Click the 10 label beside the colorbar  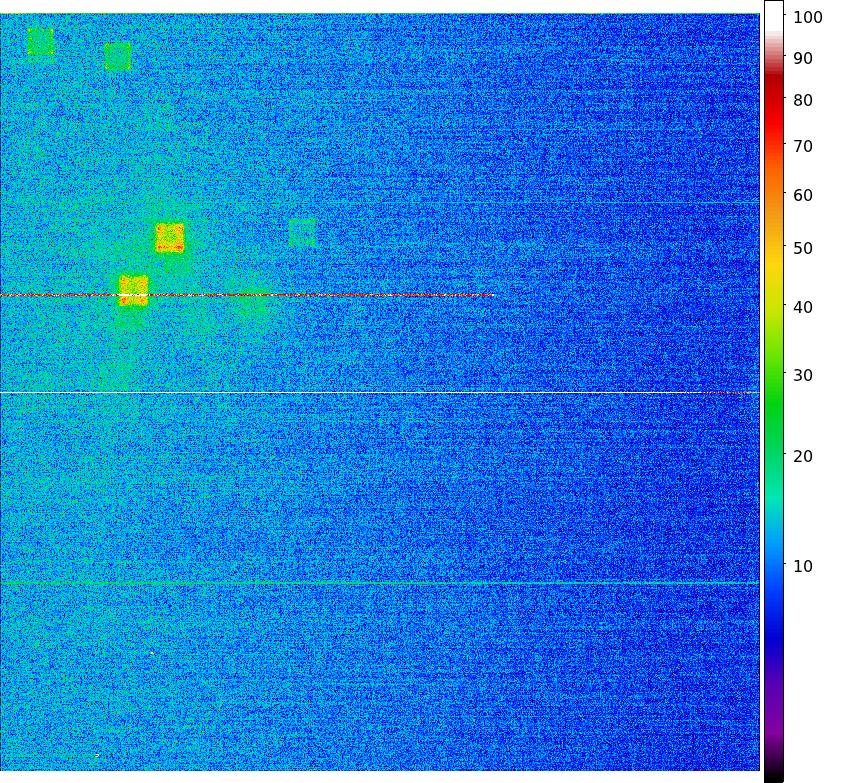[803, 566]
